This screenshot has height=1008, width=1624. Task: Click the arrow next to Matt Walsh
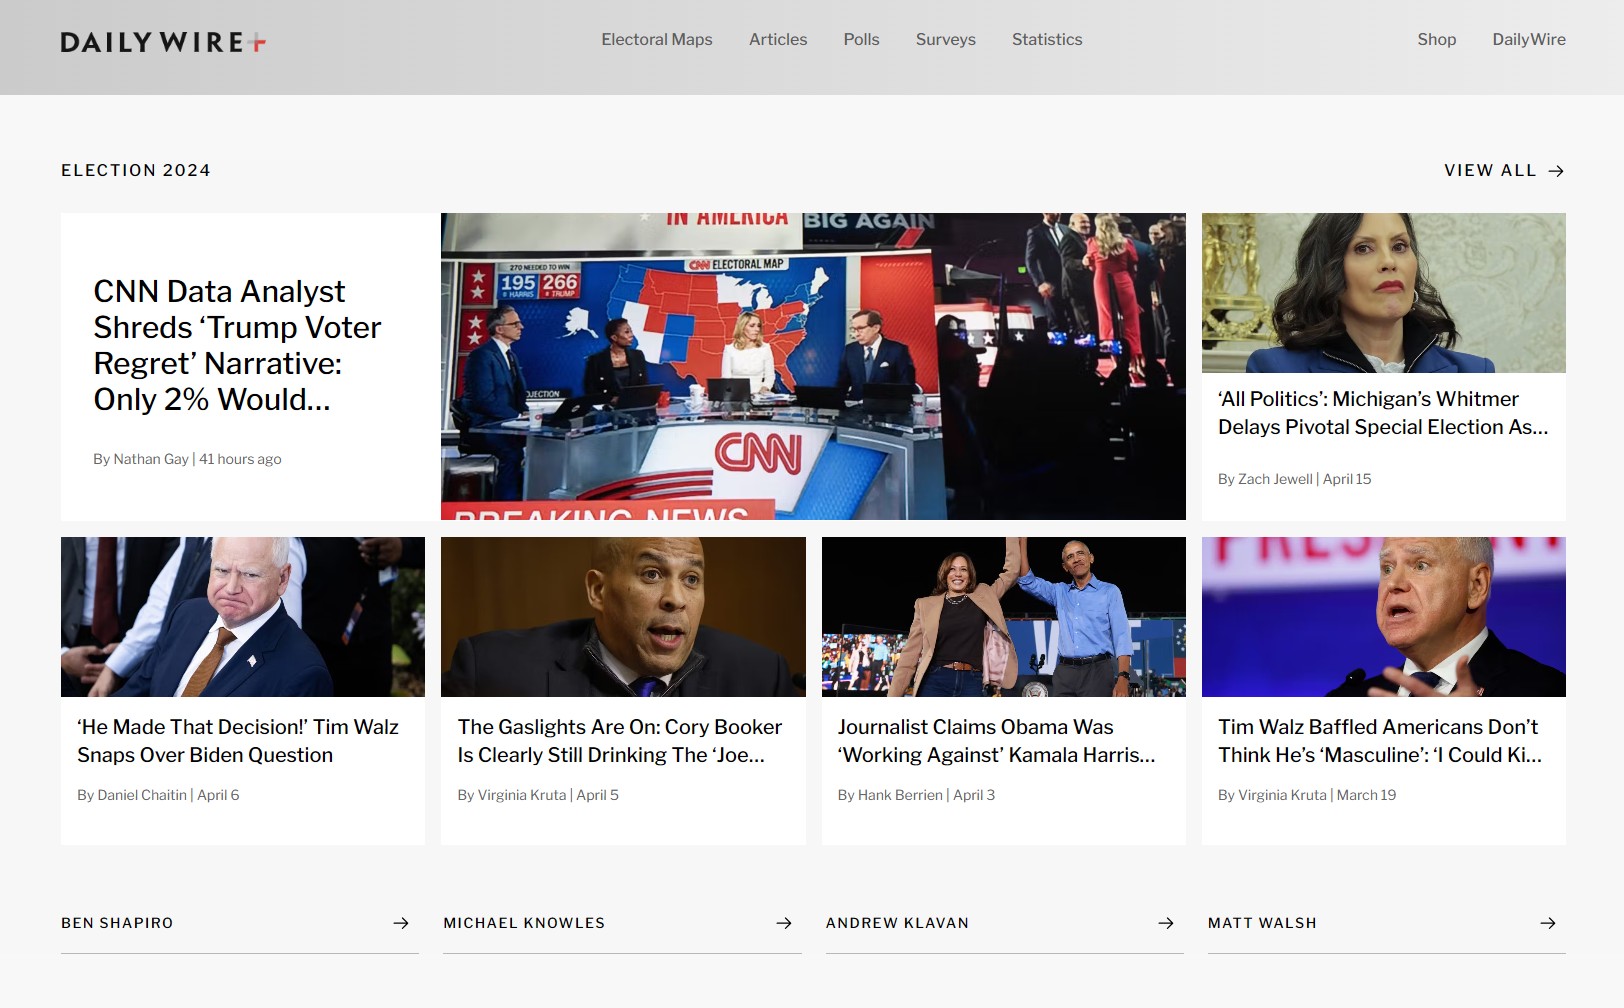point(1548,923)
